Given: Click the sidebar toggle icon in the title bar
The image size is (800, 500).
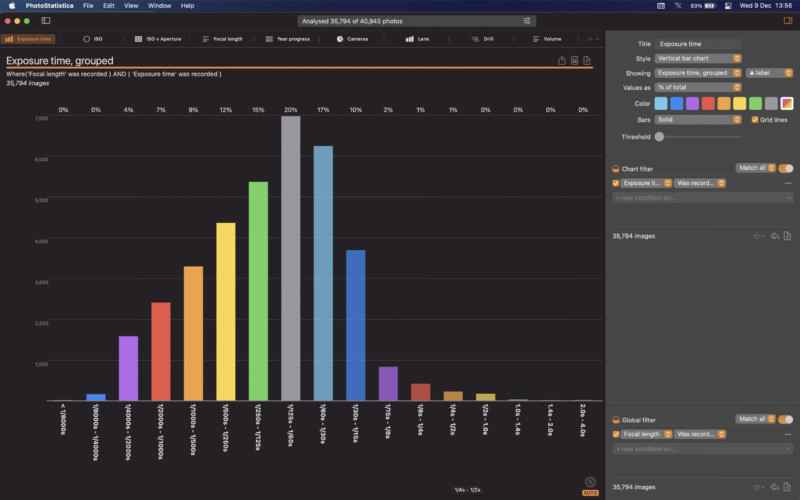Looking at the screenshot, I should (x=788, y=20).
